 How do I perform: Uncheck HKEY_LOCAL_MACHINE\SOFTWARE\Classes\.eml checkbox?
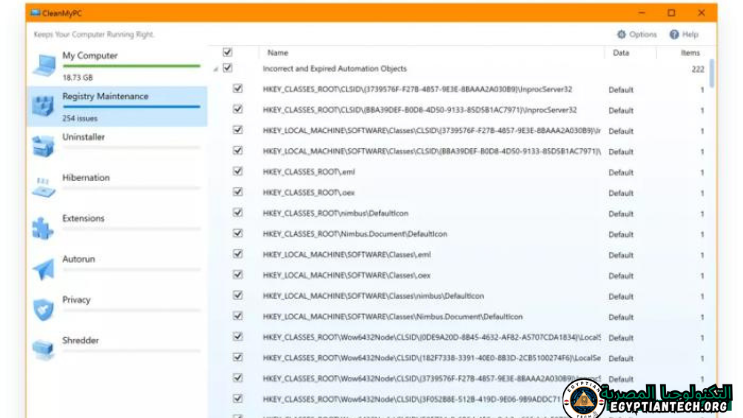(x=238, y=254)
